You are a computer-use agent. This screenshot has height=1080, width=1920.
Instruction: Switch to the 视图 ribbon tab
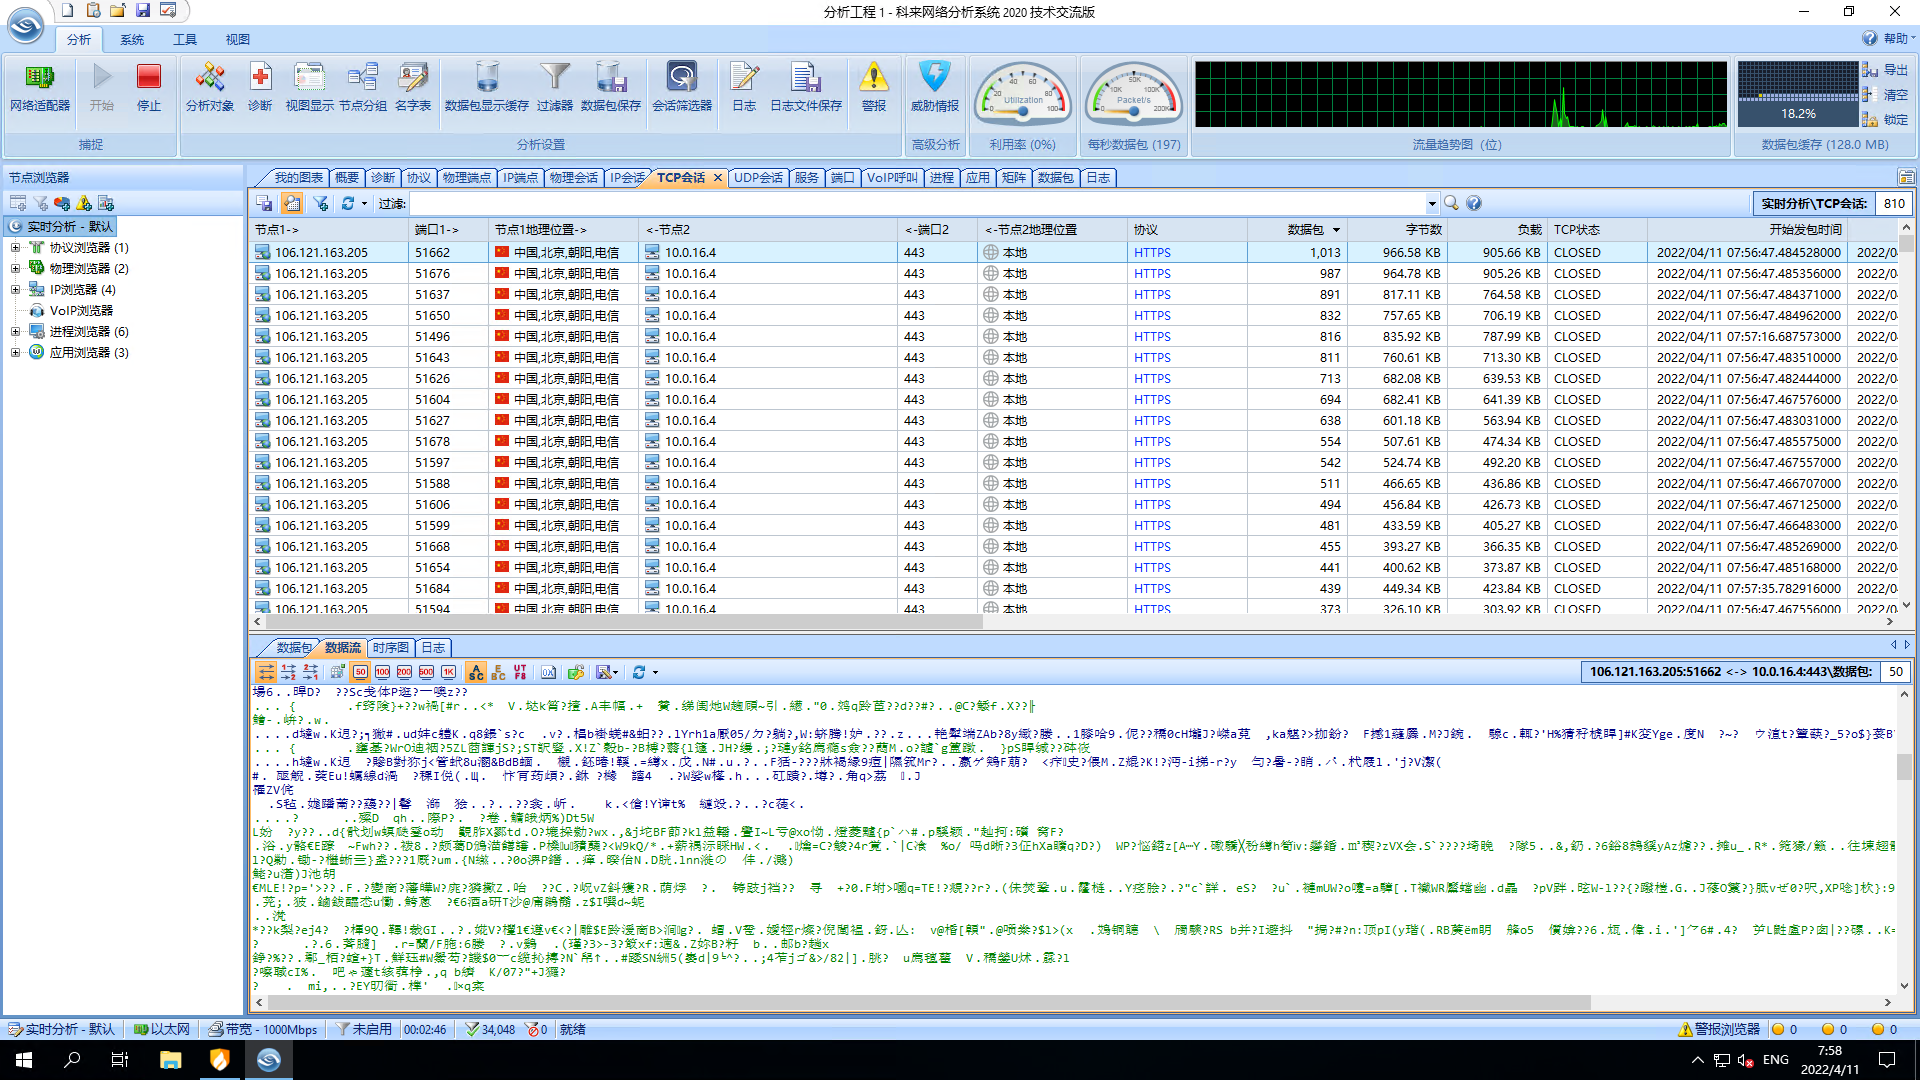point(238,40)
